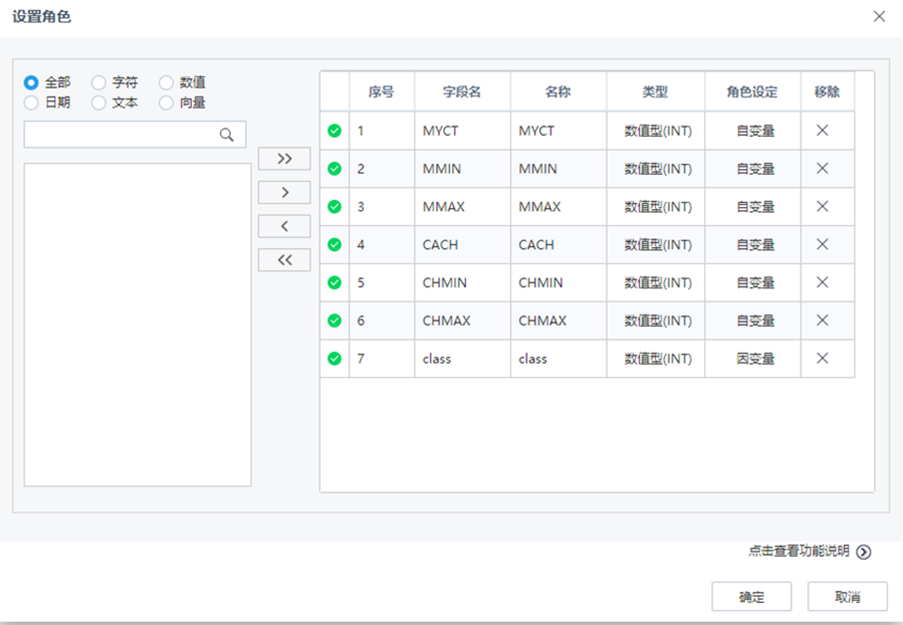Click the 因变量 role cell for class
Viewport: 903px width, 625px height.
[x=752, y=359]
